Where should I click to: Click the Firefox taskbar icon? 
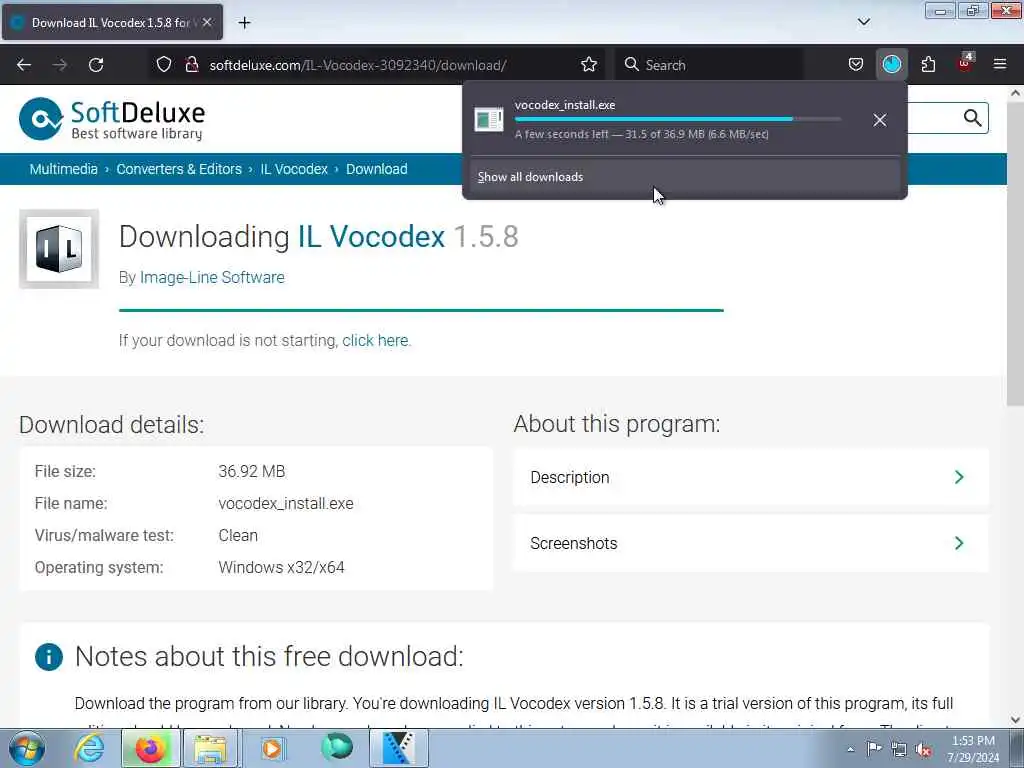(150, 748)
